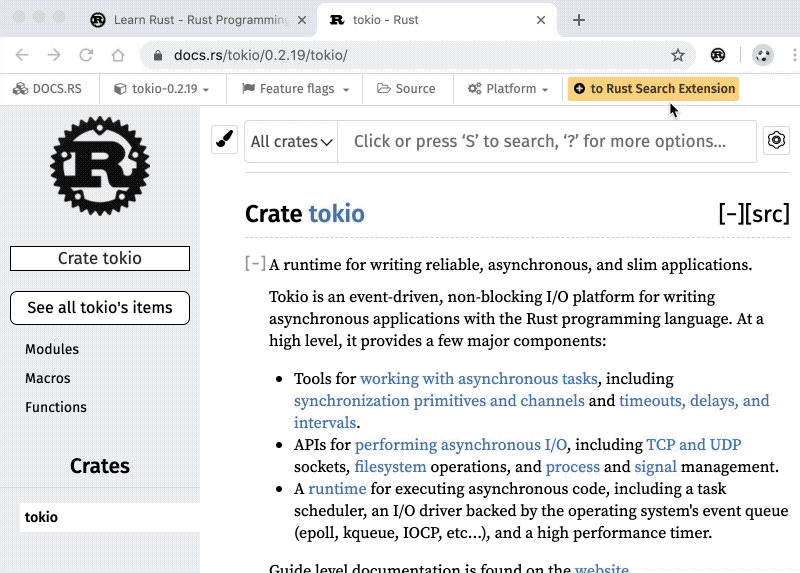Bookmark this page with the star

point(678,55)
